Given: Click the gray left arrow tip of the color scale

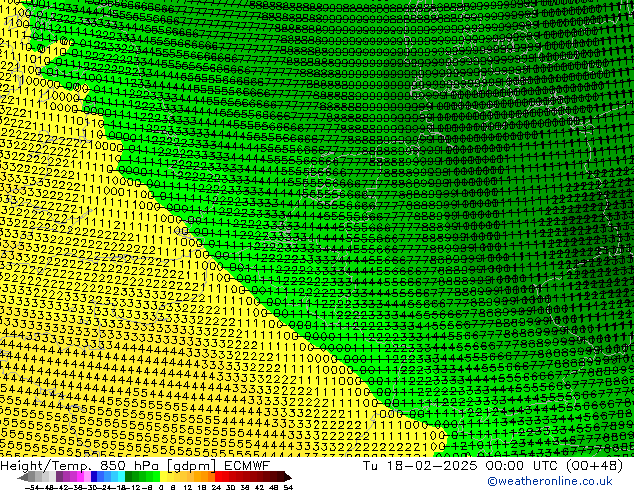Looking at the screenshot, I should pyautogui.click(x=22, y=477).
